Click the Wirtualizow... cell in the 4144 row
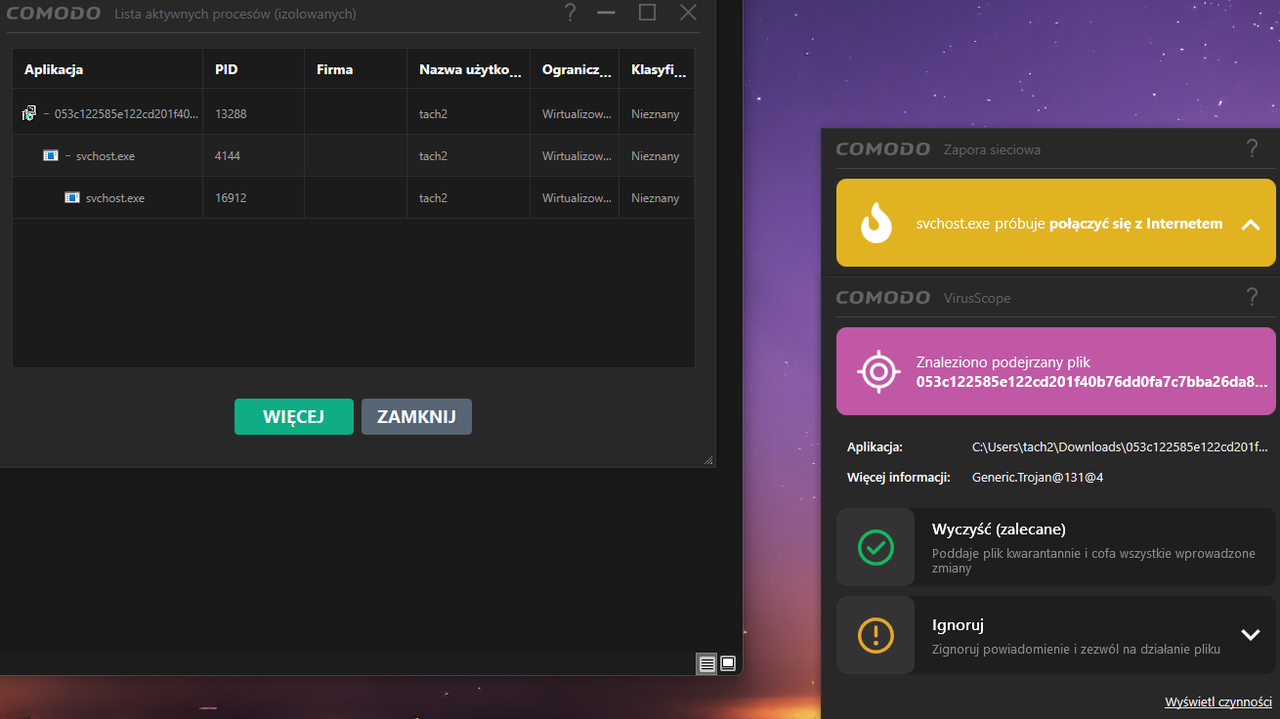 (577, 156)
